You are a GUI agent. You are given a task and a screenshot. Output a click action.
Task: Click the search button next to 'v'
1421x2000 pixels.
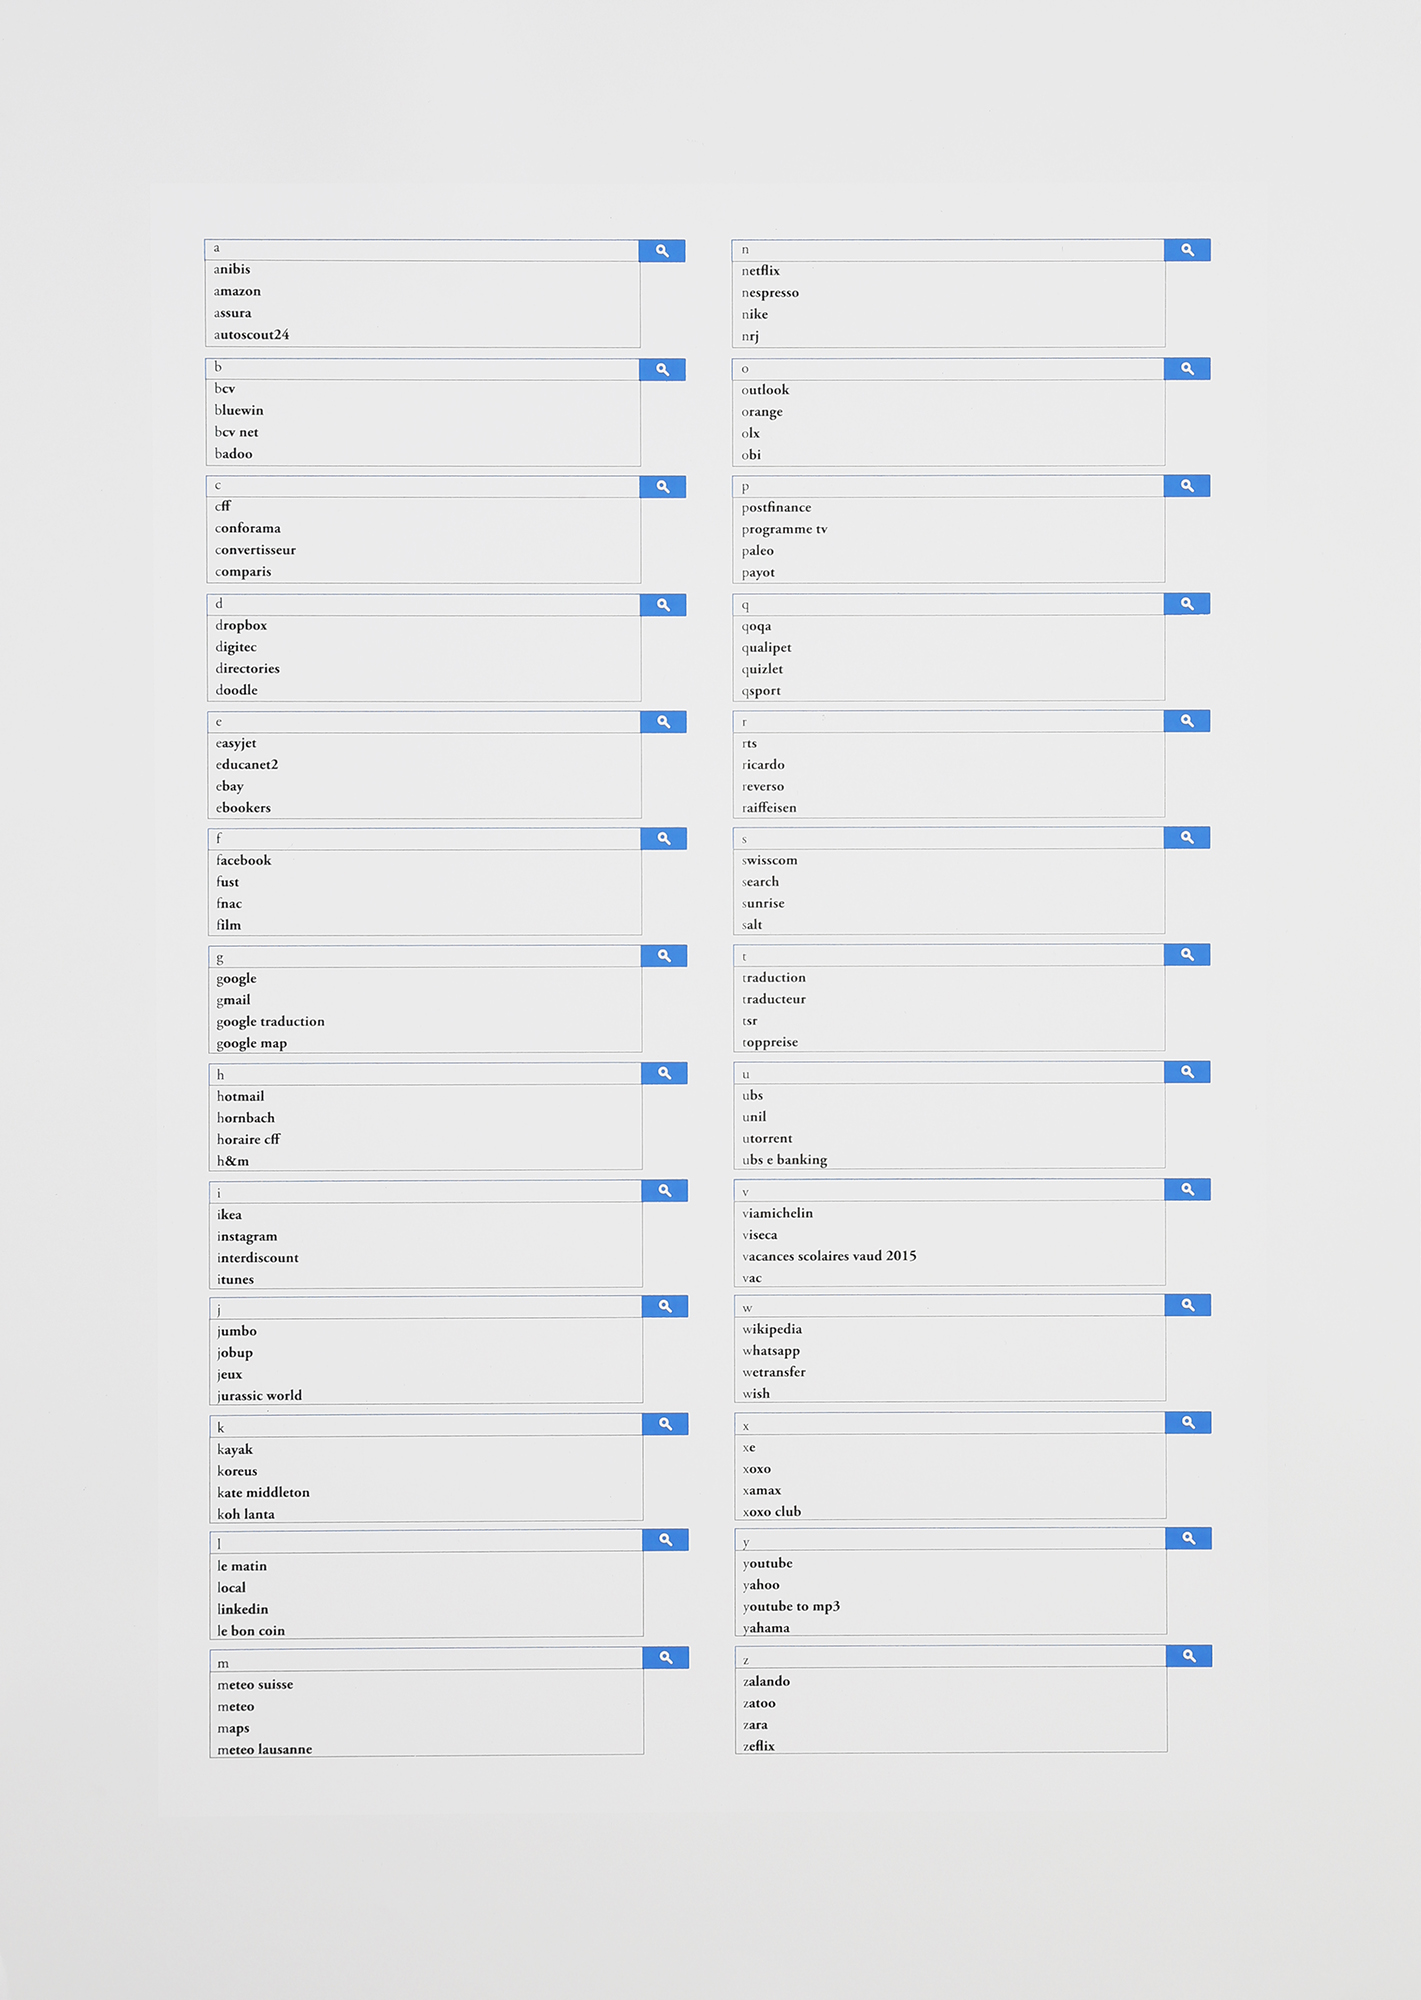(x=1188, y=1189)
